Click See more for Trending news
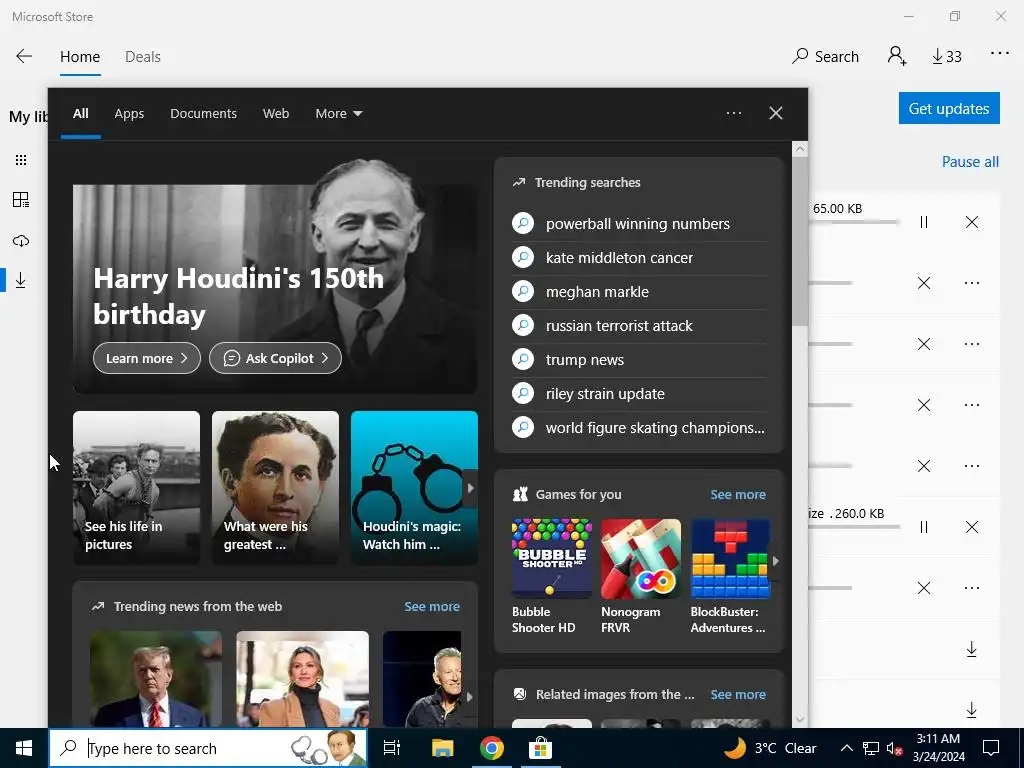This screenshot has height=768, width=1024. tap(432, 607)
